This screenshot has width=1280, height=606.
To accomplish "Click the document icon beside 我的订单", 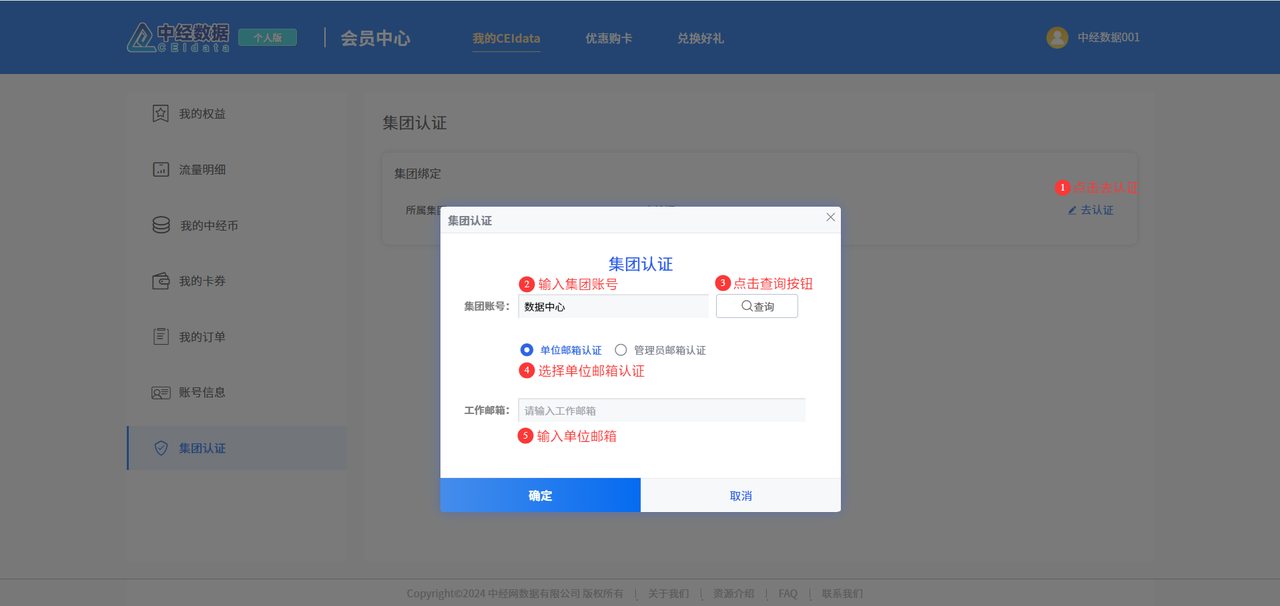I will 160,337.
